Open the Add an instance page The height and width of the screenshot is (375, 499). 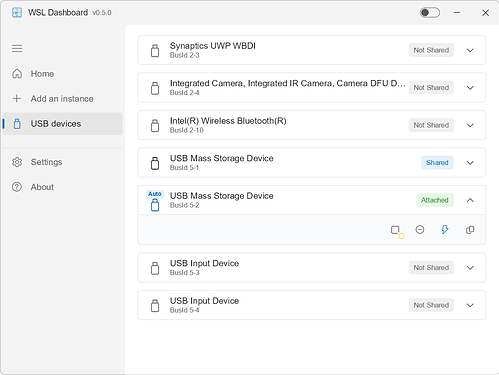coord(62,99)
